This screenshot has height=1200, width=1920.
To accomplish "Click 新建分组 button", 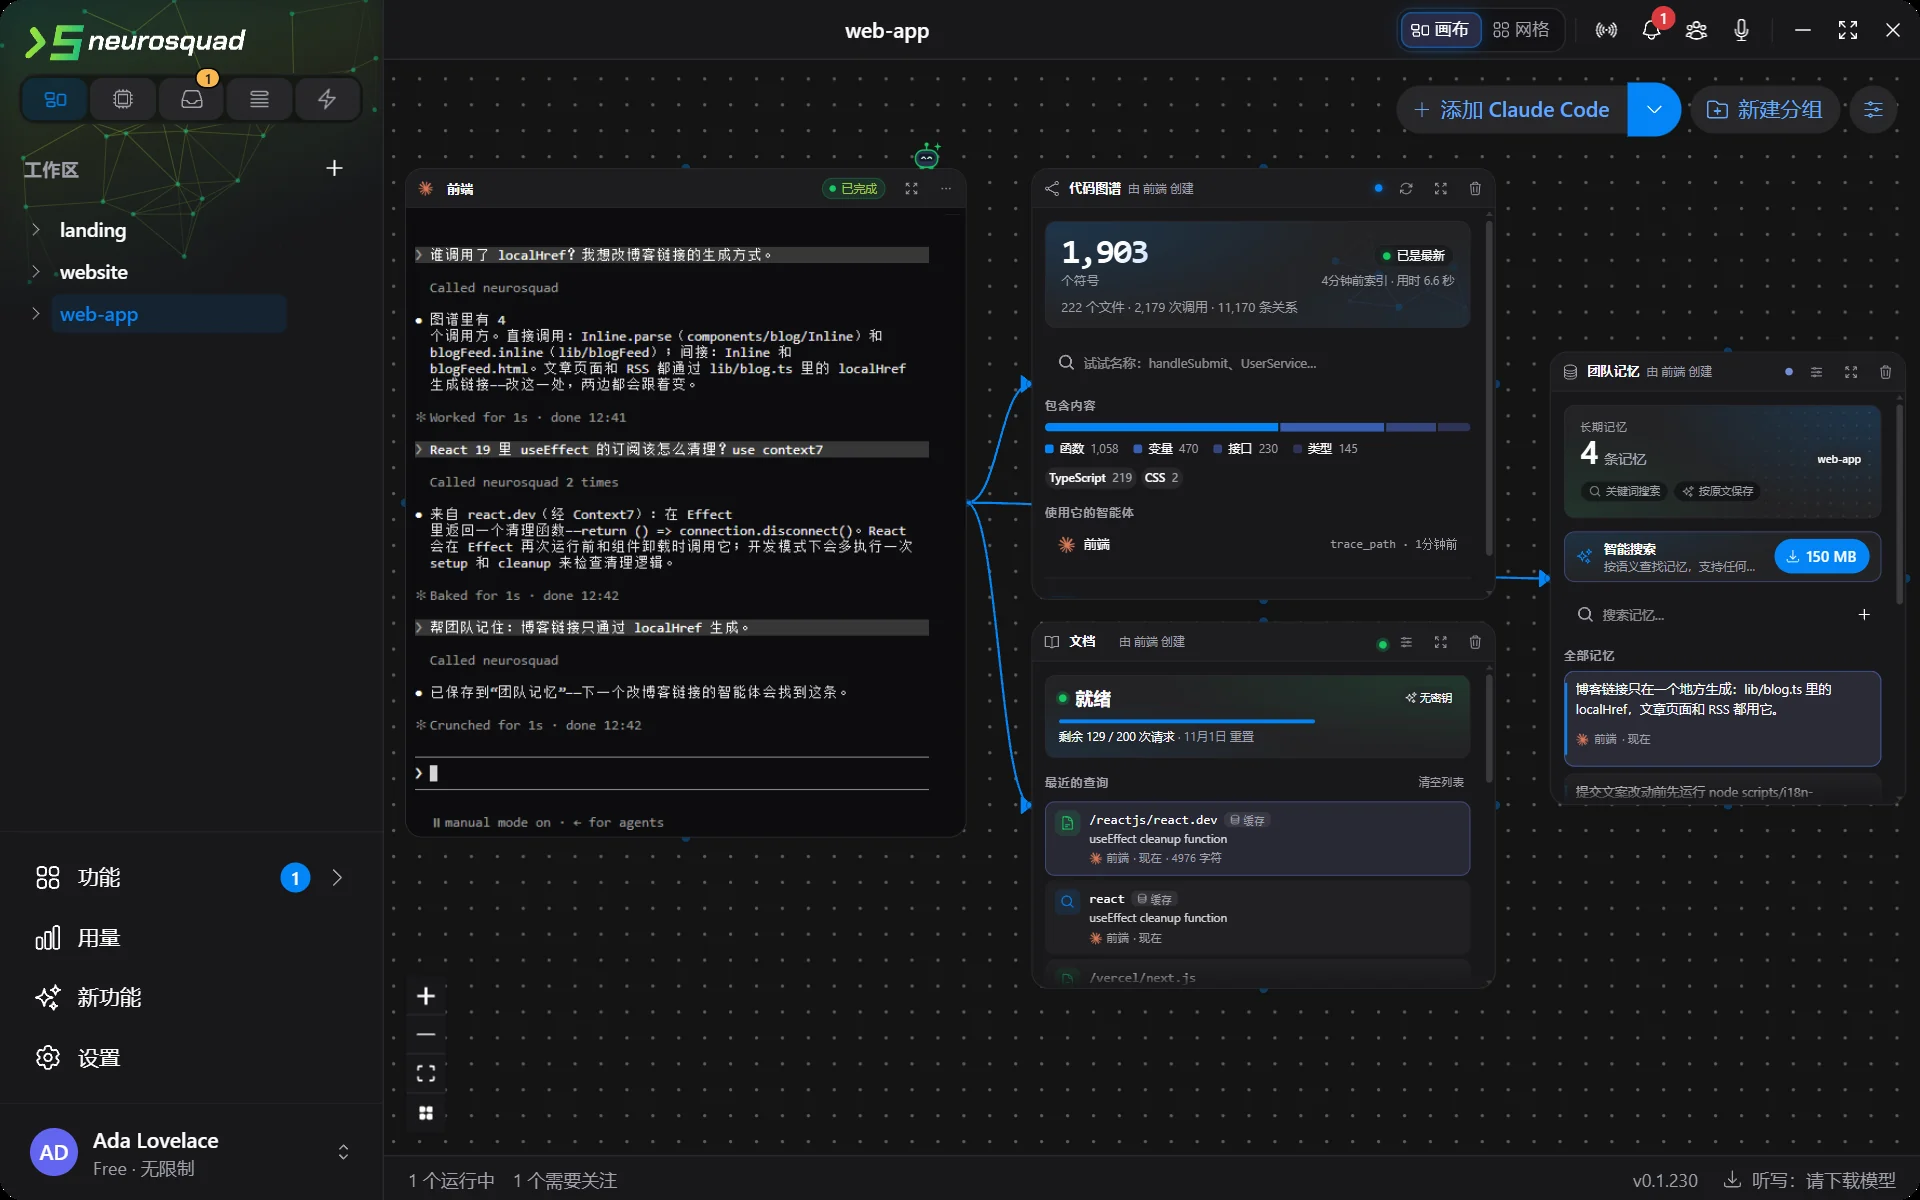I will pyautogui.click(x=1766, y=110).
